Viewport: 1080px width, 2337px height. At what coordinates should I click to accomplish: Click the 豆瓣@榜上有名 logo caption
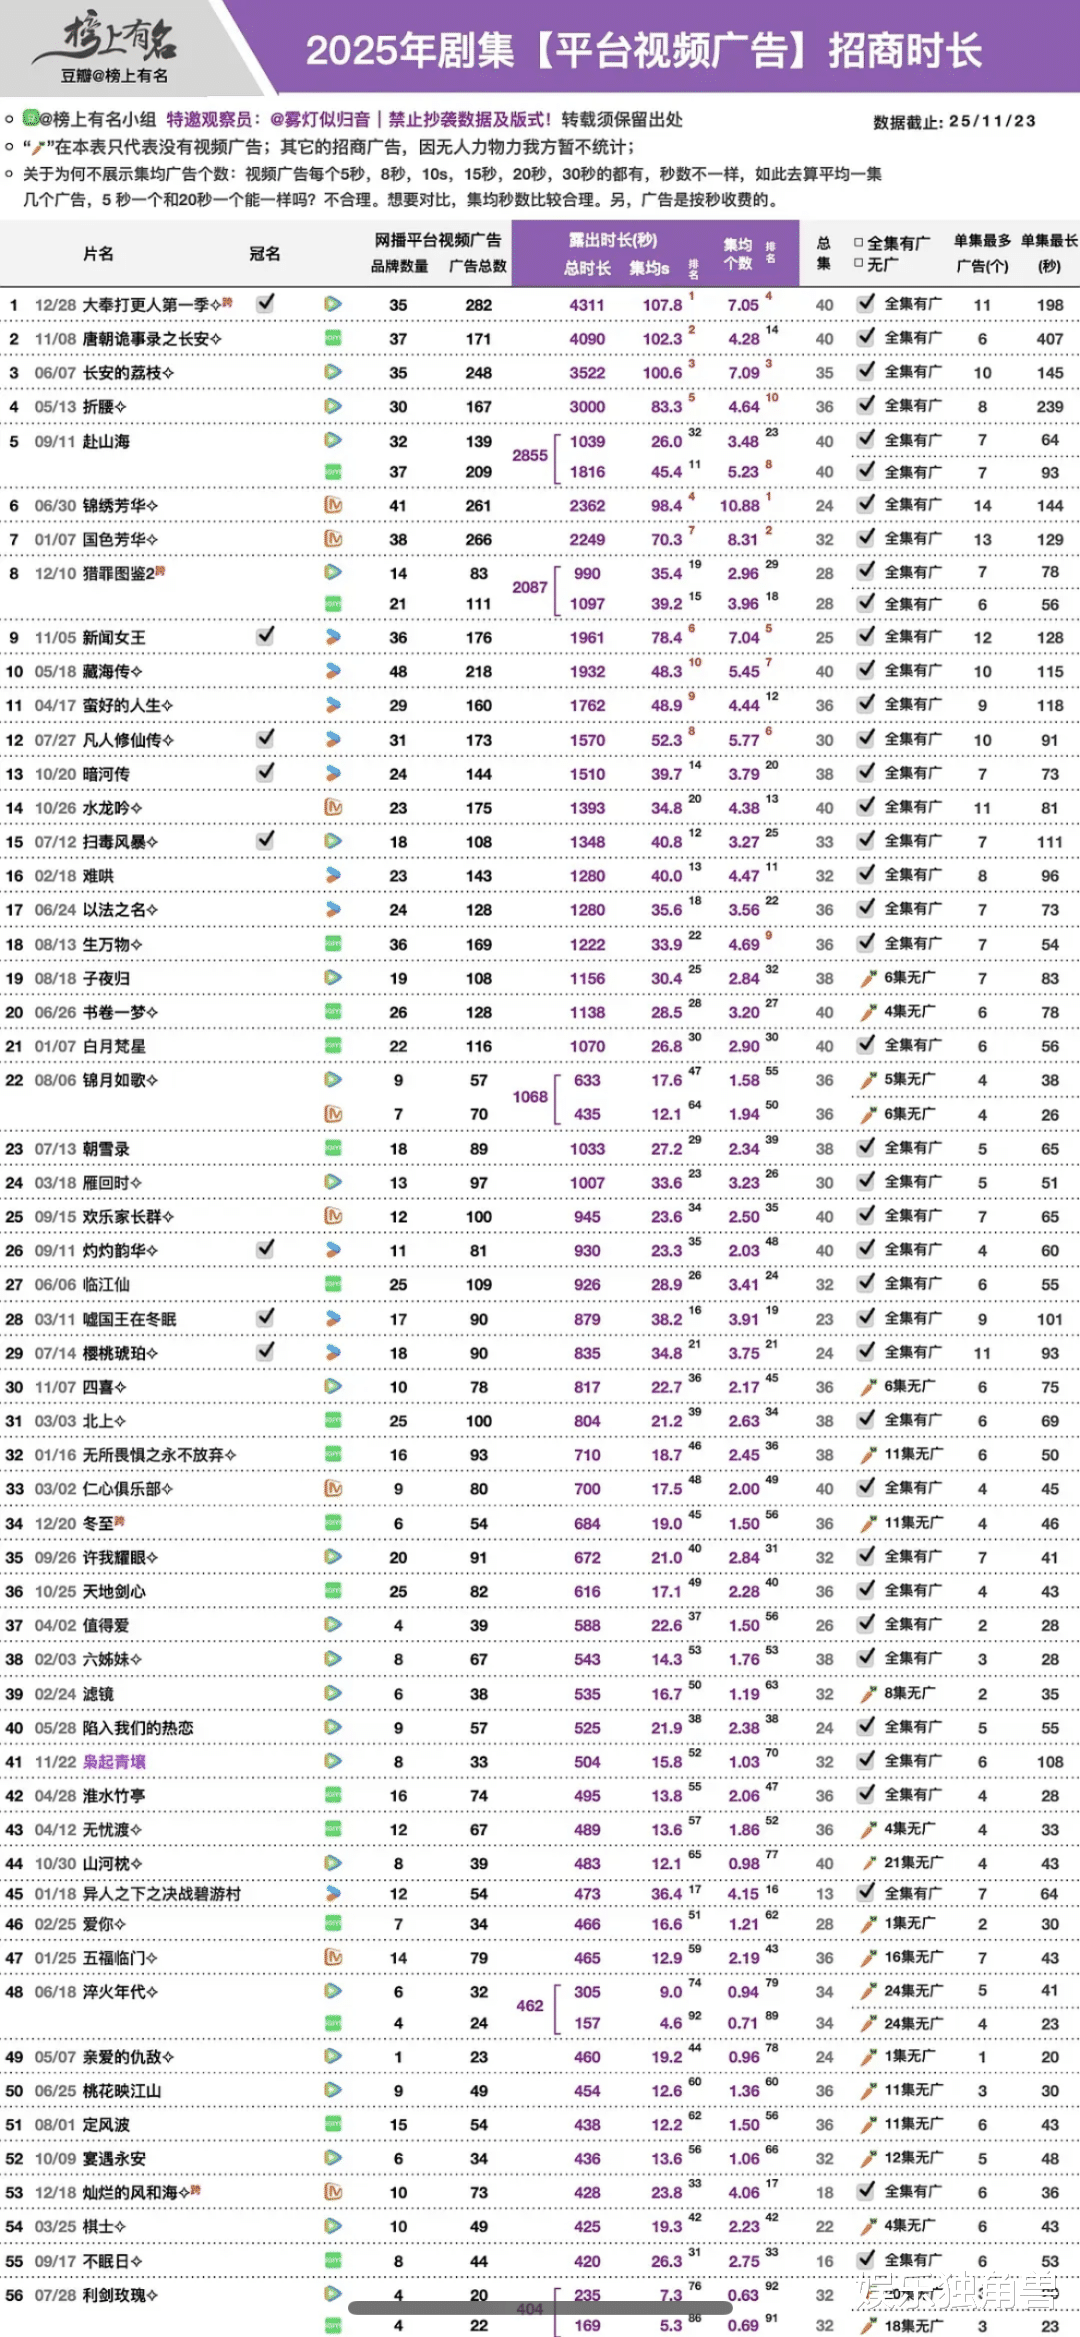tap(114, 76)
